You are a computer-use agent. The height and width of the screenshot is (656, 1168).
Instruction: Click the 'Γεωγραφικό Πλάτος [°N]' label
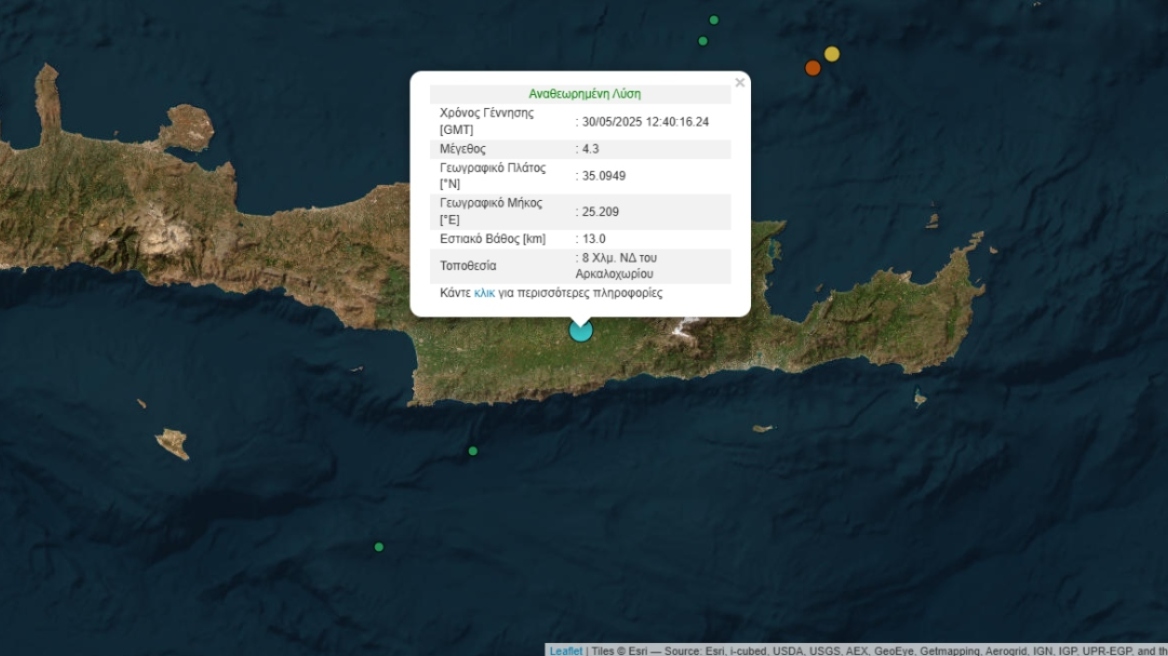point(492,176)
